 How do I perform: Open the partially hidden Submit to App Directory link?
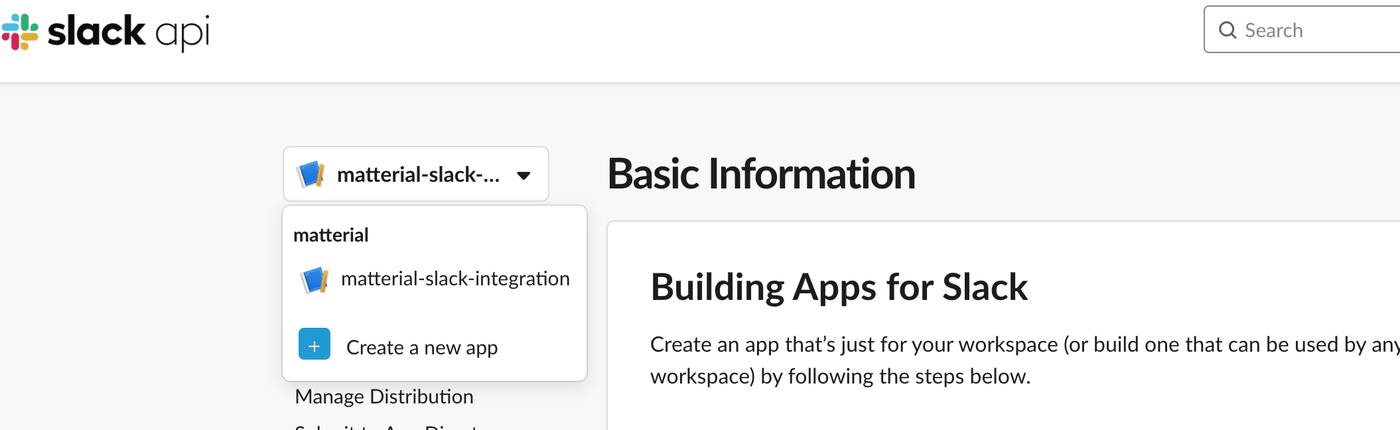[390, 427]
